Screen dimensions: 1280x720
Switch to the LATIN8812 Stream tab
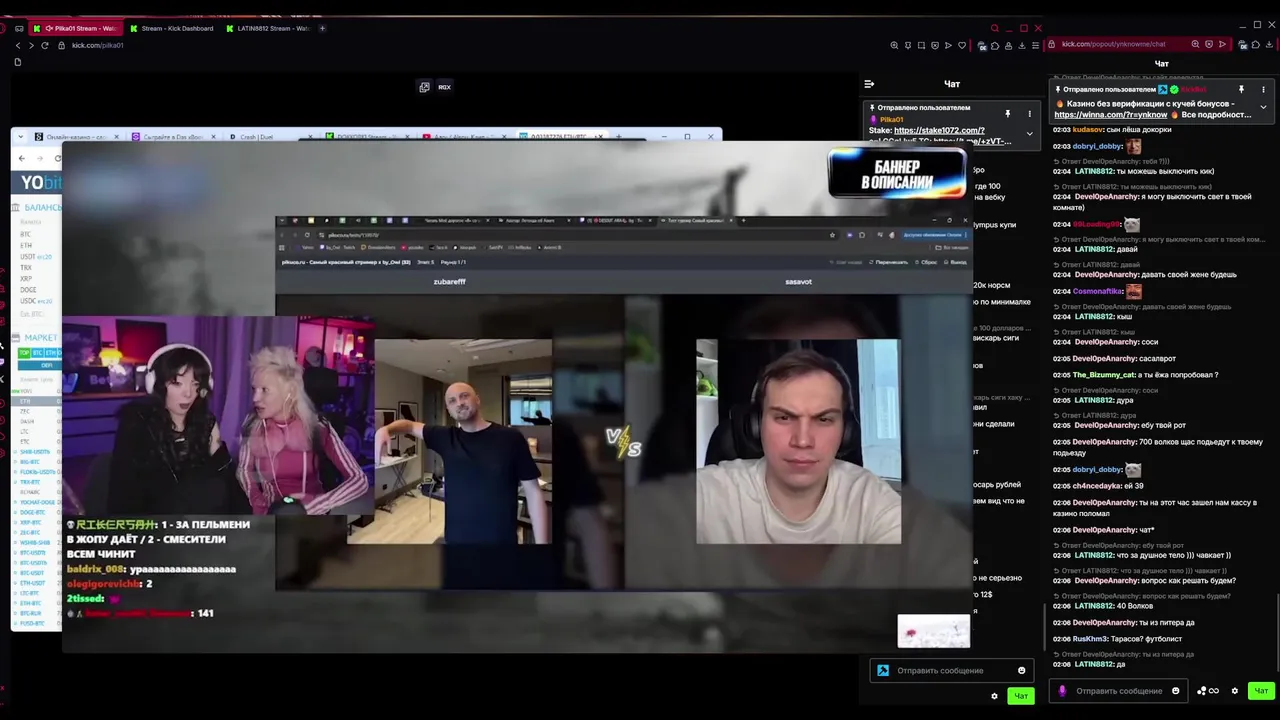266,28
